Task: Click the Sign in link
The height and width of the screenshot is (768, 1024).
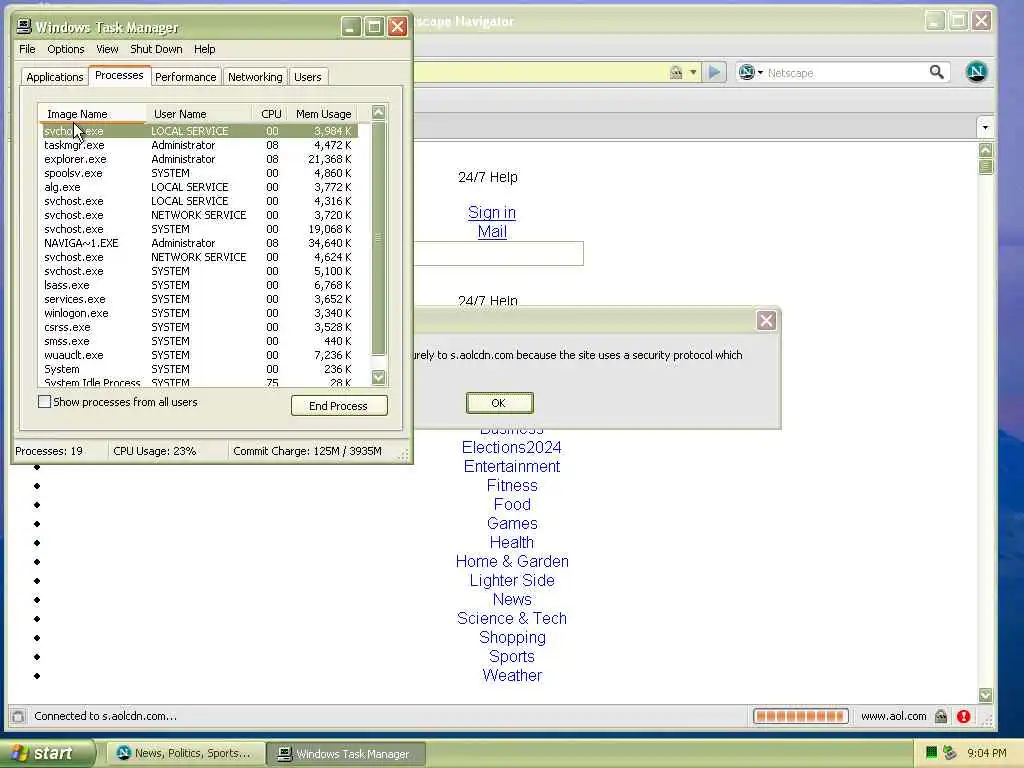Action: (x=492, y=212)
